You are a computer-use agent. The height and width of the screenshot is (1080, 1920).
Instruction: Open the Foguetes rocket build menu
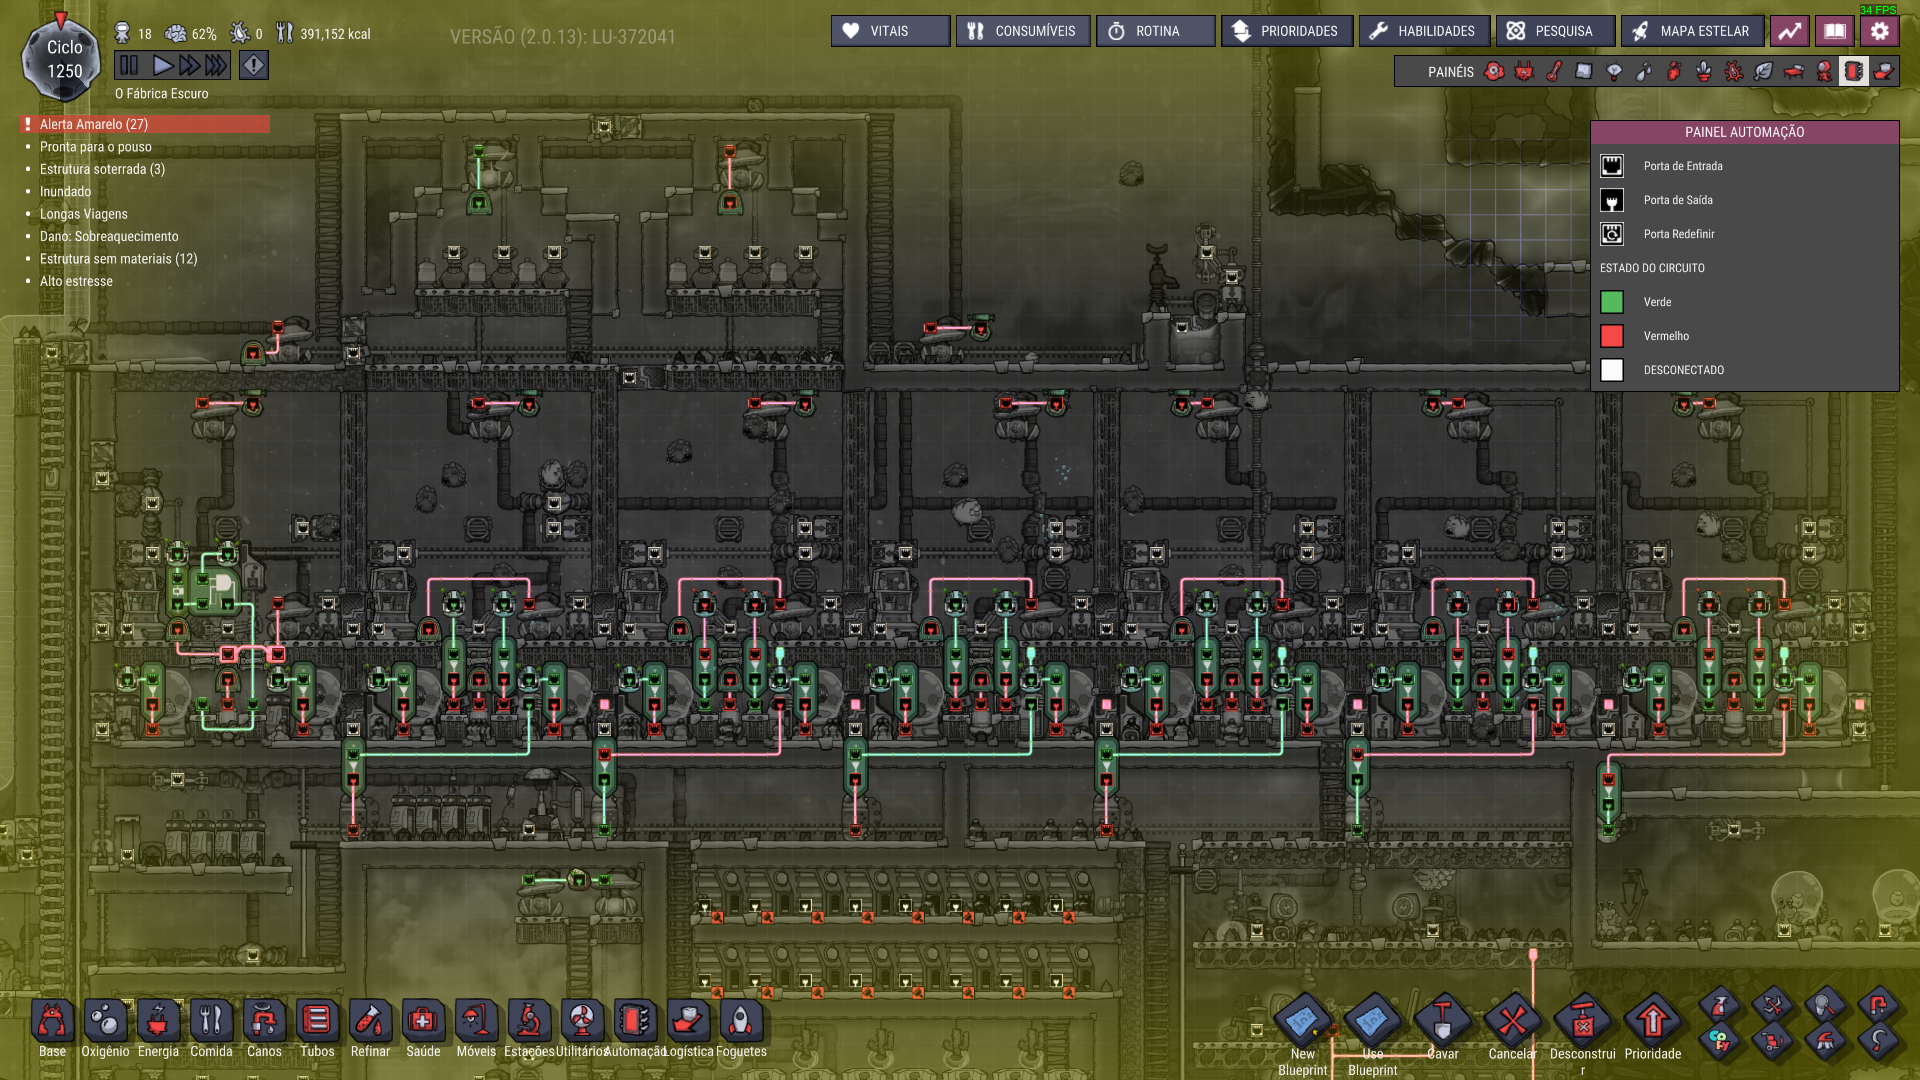point(741,1022)
